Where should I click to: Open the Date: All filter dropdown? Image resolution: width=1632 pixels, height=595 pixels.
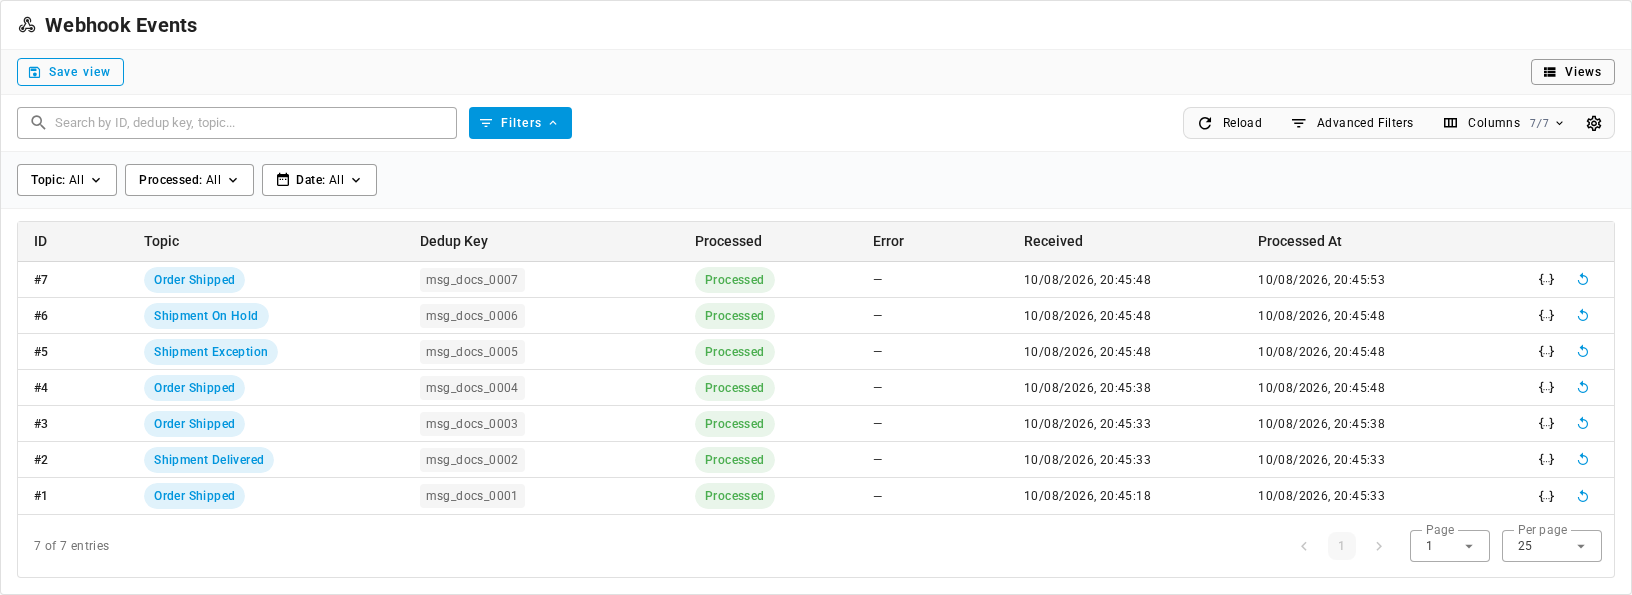pos(319,180)
